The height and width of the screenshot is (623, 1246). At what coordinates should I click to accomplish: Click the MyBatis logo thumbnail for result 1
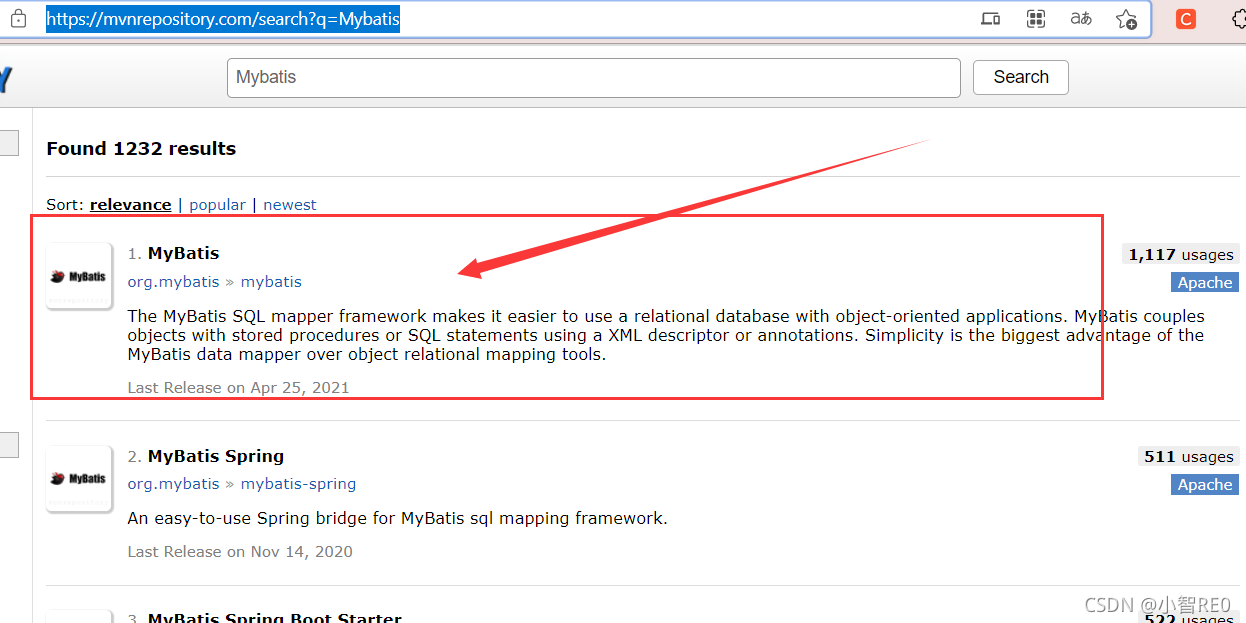(79, 276)
